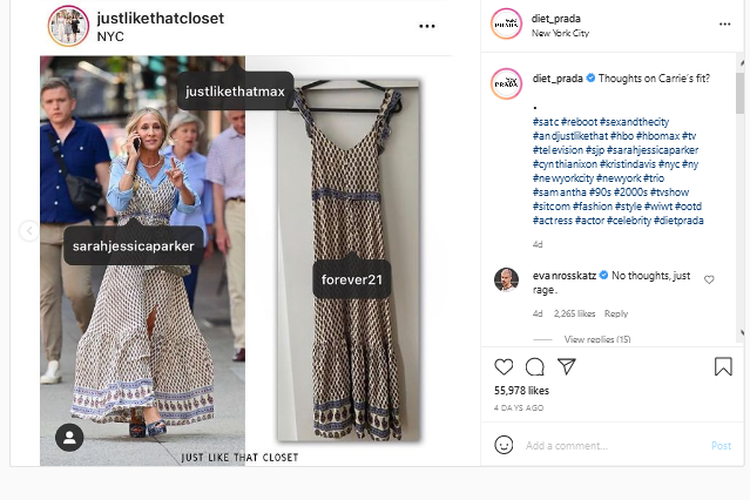Open the forever21 photo tag
Viewport: 750px width, 500px height.
pos(352,279)
